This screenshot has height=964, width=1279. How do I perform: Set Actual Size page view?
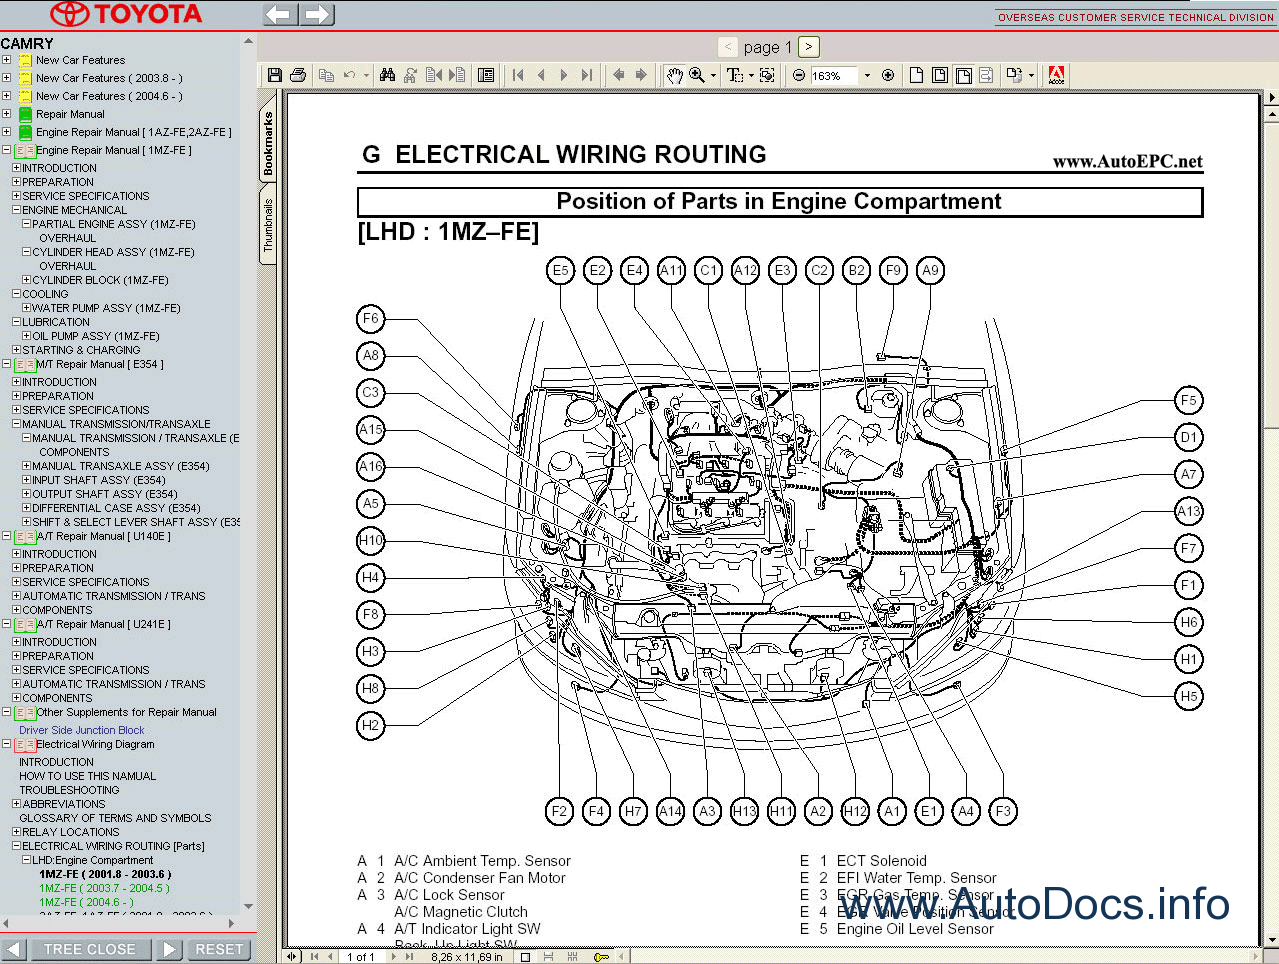(x=916, y=75)
